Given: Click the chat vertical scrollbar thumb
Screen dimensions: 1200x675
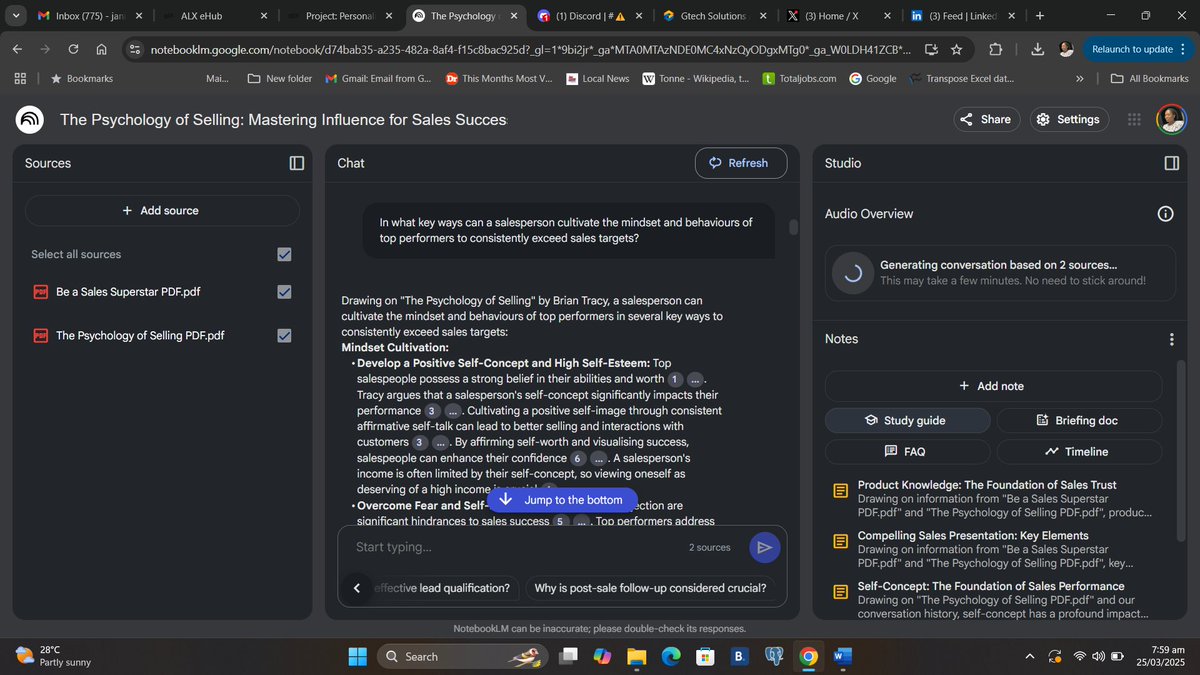Looking at the screenshot, I should [794, 227].
